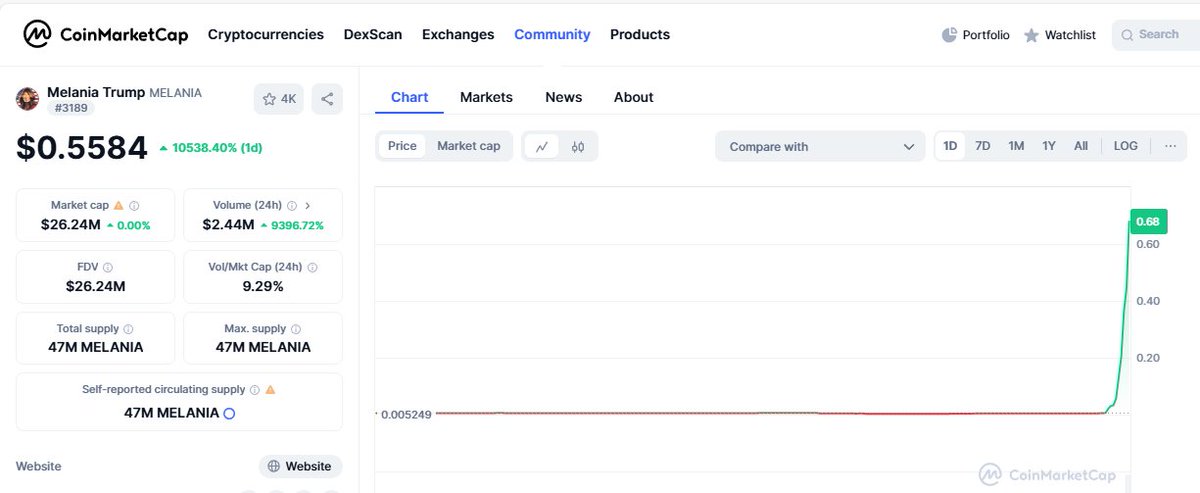Open Portfolio link

(976, 35)
